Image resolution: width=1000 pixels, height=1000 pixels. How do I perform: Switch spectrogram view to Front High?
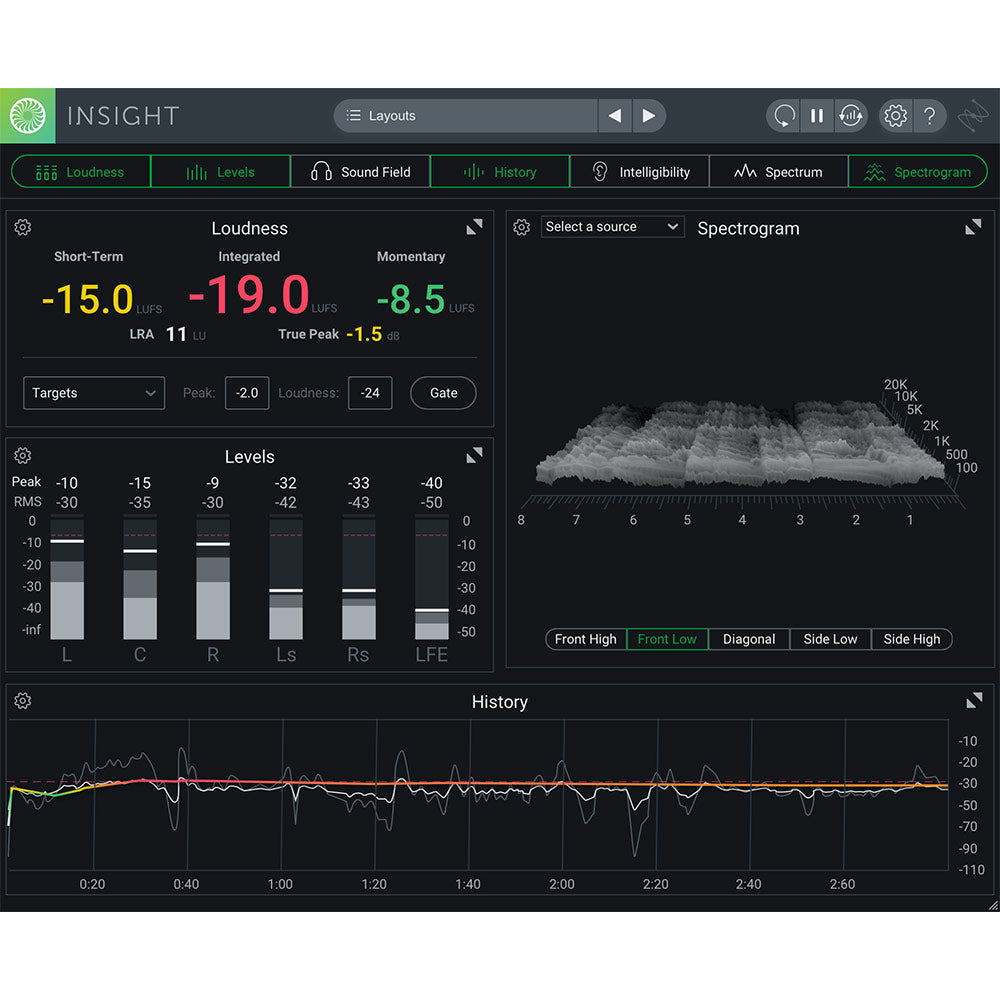(x=585, y=639)
